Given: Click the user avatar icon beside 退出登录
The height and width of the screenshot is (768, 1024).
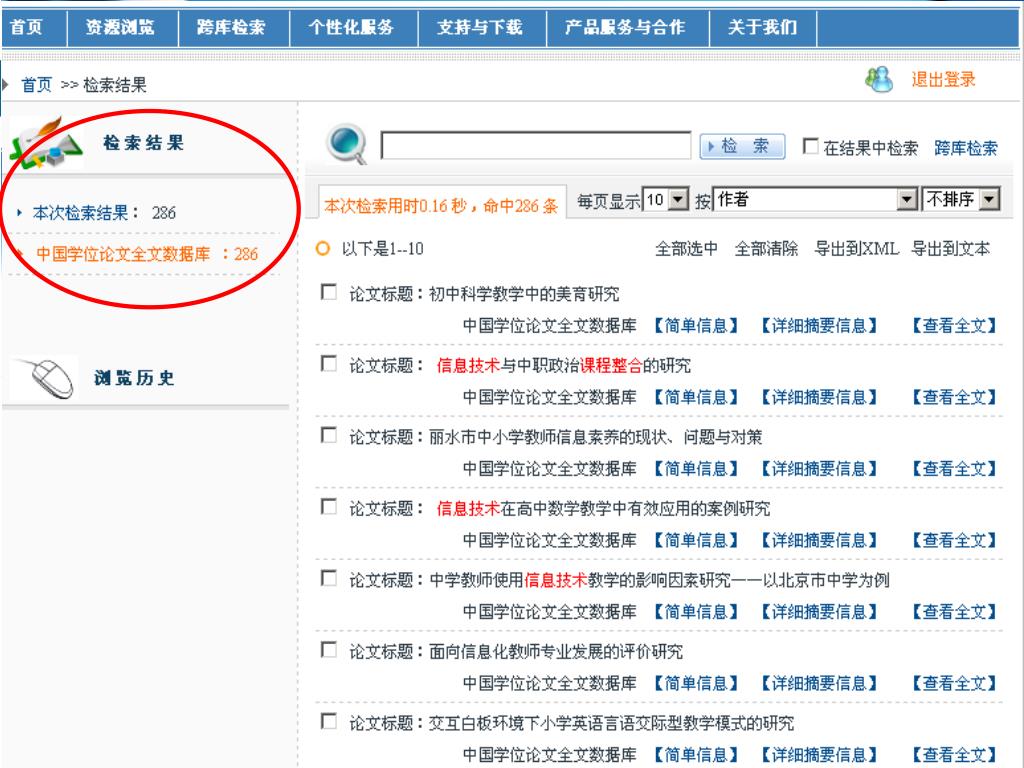Looking at the screenshot, I should coord(879,80).
